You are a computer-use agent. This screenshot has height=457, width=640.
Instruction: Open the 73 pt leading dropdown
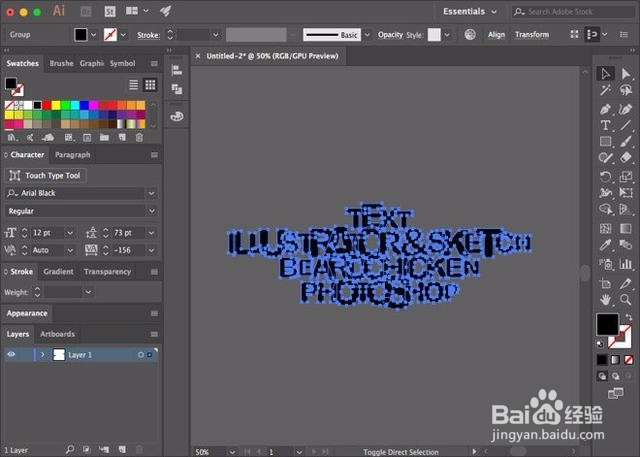pyautogui.click(x=151, y=233)
